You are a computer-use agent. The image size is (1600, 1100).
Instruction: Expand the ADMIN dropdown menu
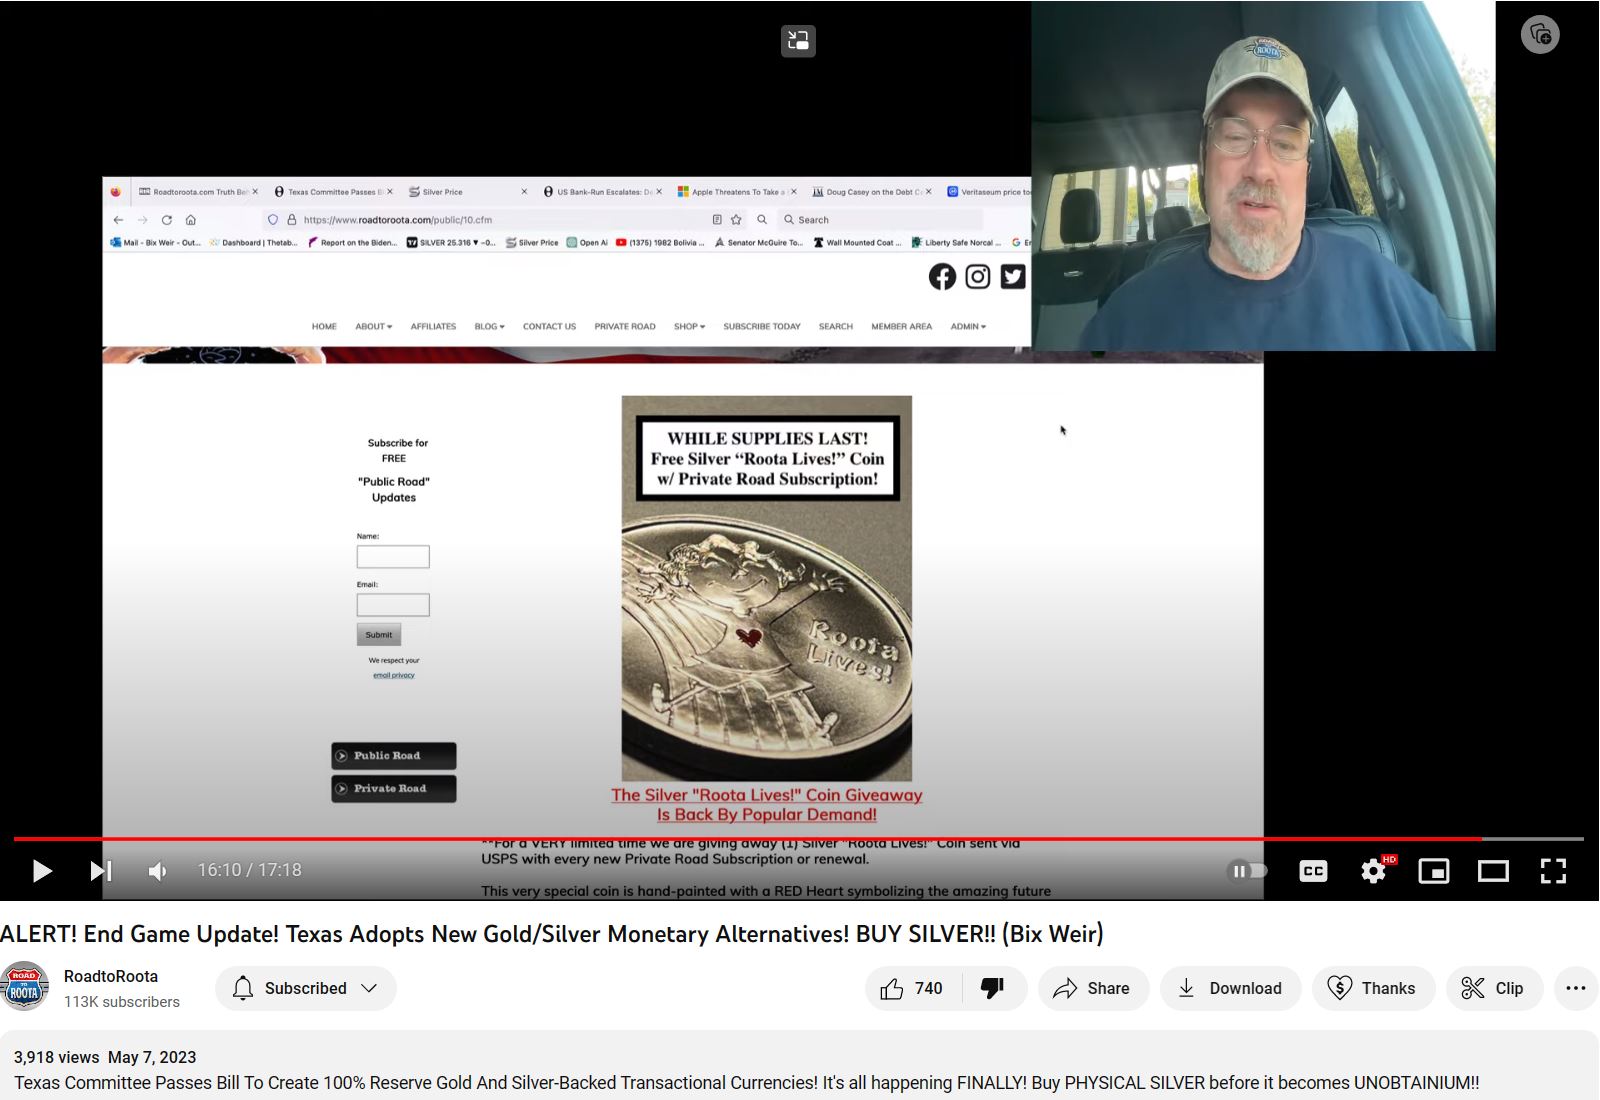click(x=968, y=326)
